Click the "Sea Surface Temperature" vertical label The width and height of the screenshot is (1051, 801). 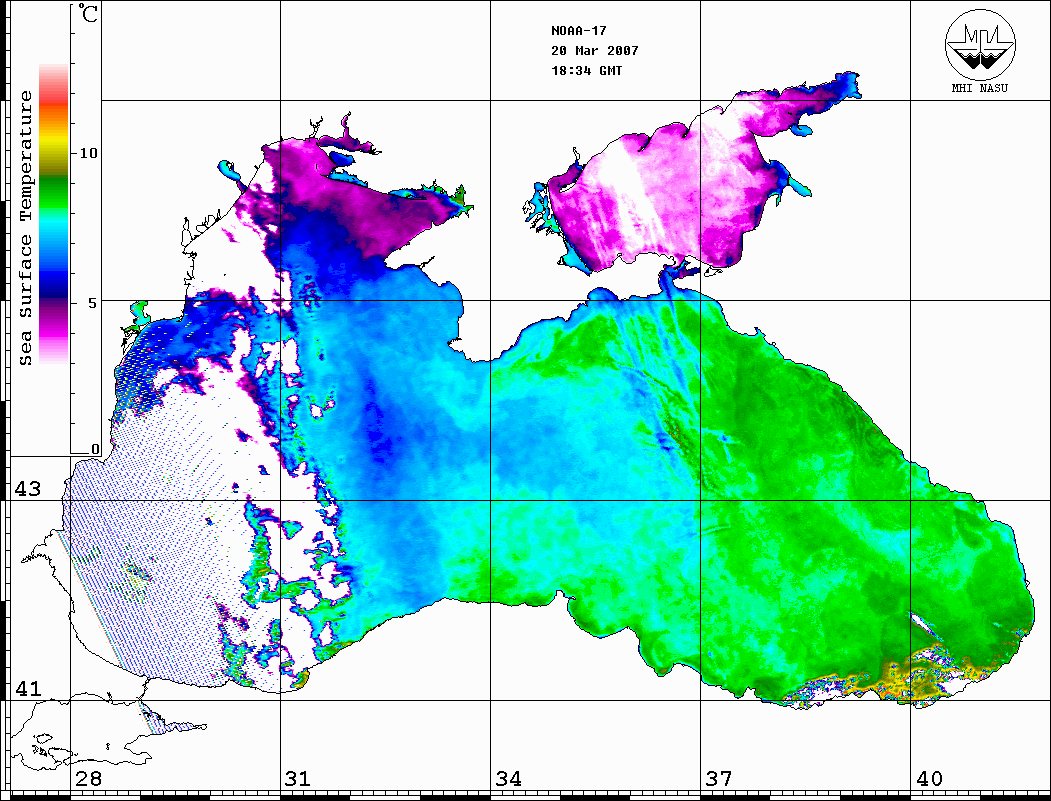coord(25,228)
